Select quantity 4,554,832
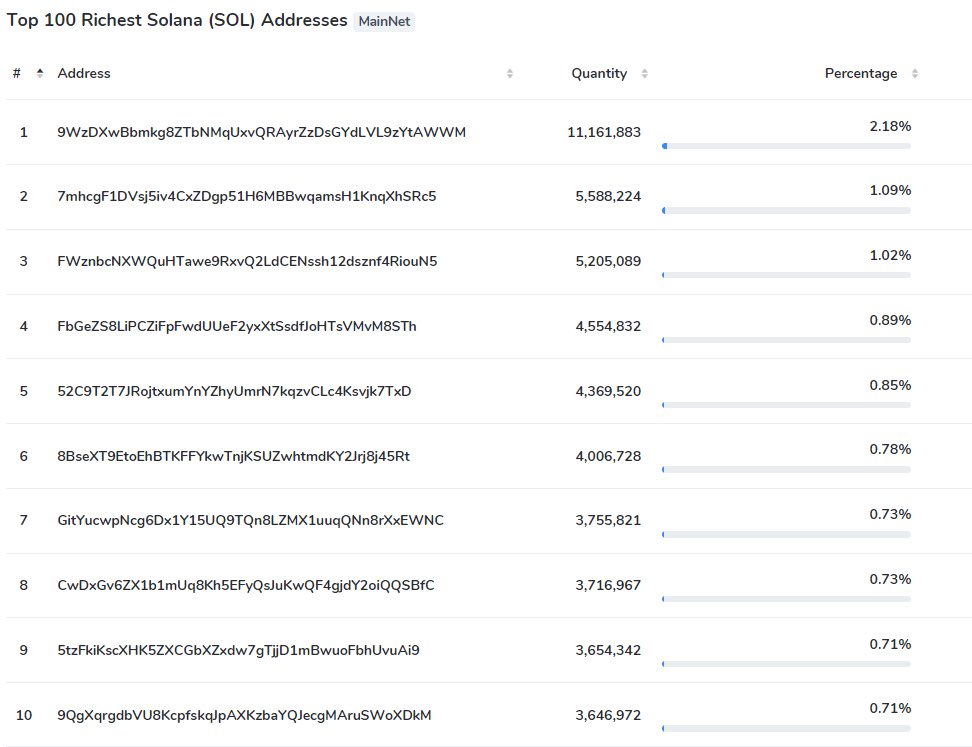 [x=608, y=326]
